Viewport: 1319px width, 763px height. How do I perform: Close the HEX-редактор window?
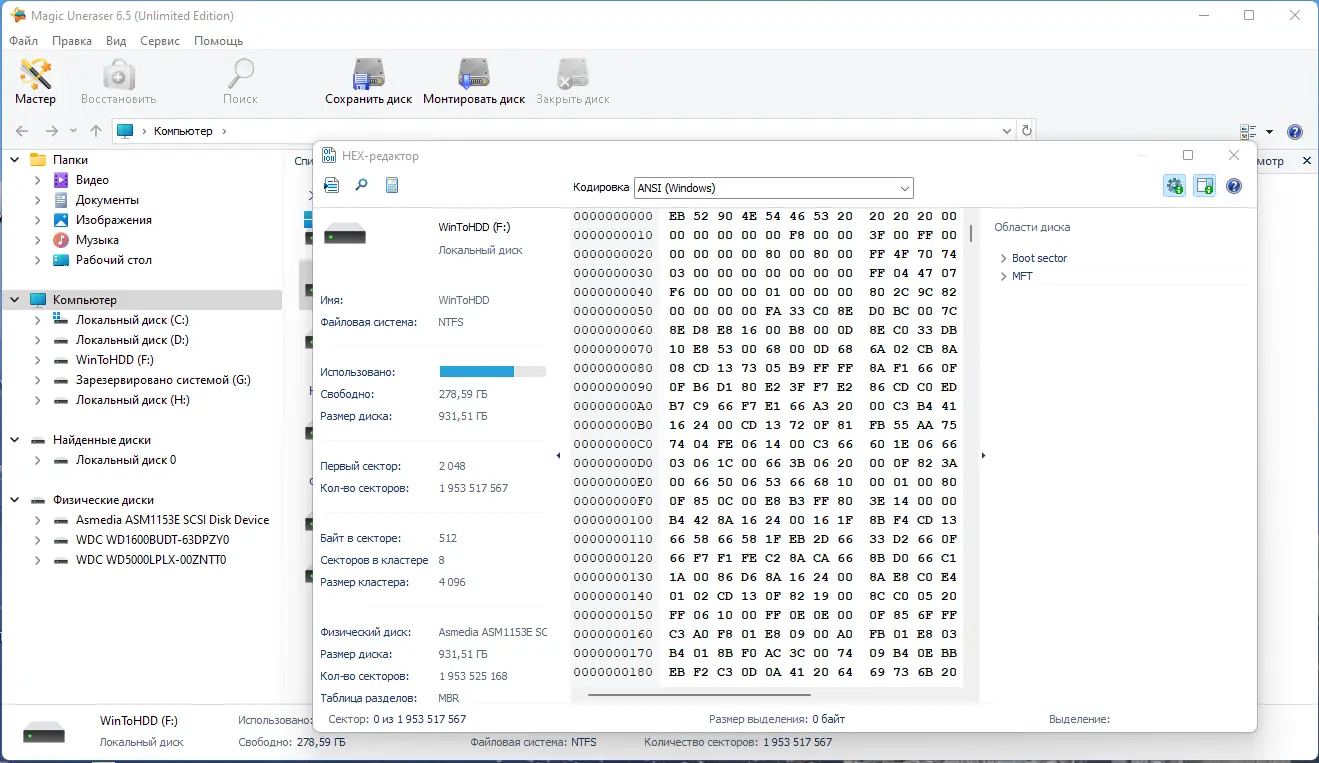coord(1234,155)
